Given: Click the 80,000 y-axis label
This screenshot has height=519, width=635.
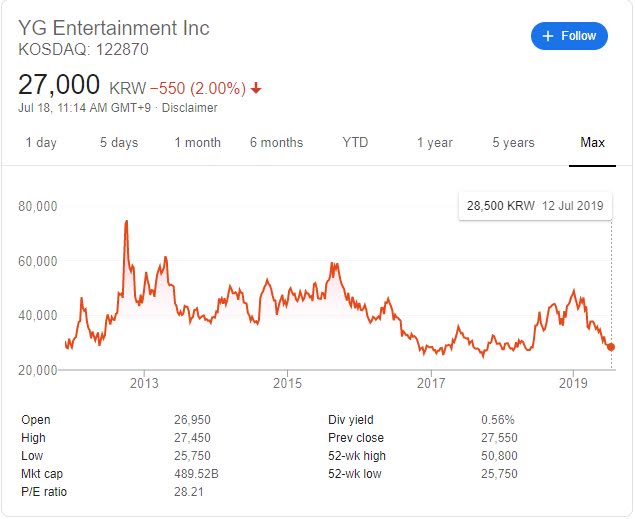Looking at the screenshot, I should click(38, 206).
